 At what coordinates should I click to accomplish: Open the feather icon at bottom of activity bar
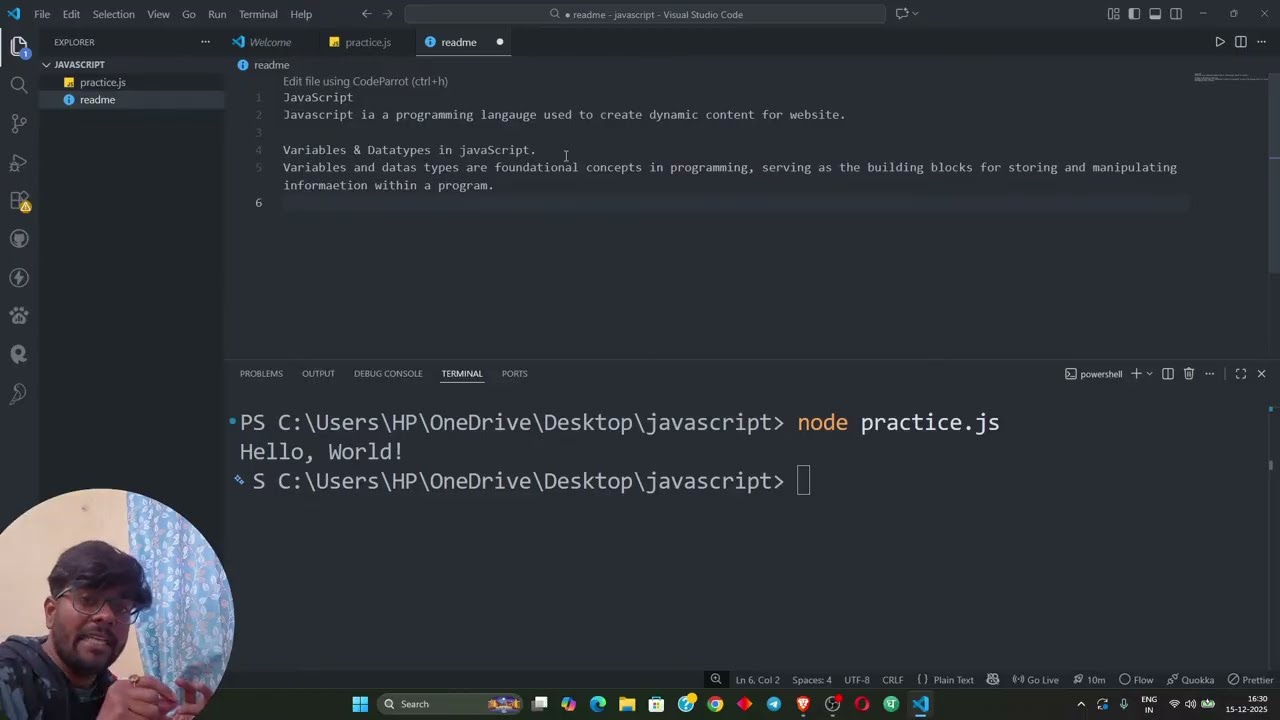[x=18, y=394]
